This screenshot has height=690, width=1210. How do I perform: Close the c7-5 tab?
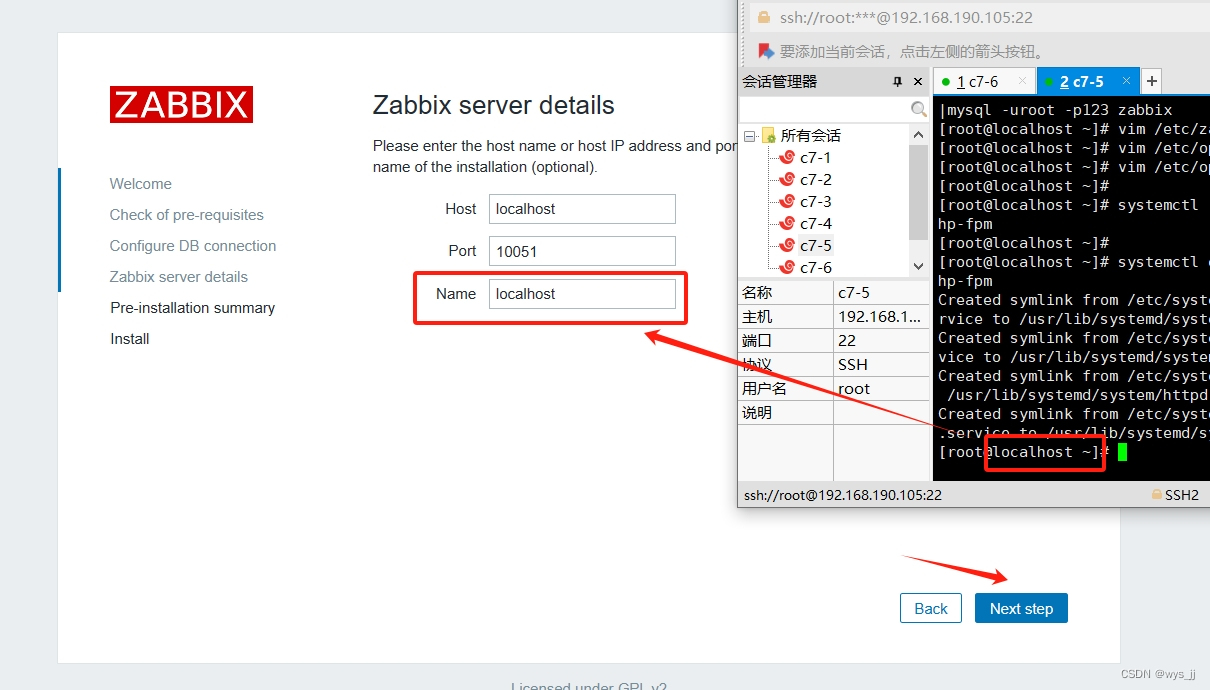pyautogui.click(x=1126, y=82)
